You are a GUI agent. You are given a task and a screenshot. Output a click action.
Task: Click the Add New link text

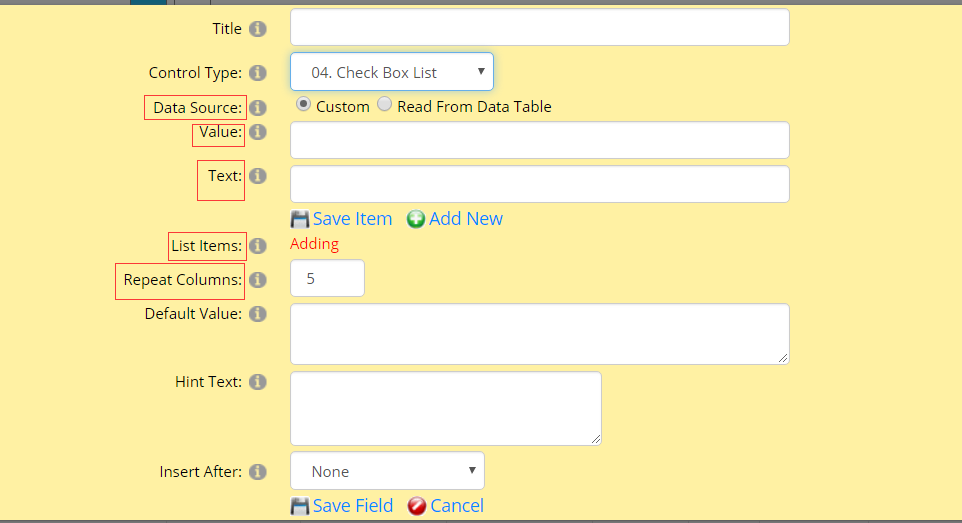(466, 219)
